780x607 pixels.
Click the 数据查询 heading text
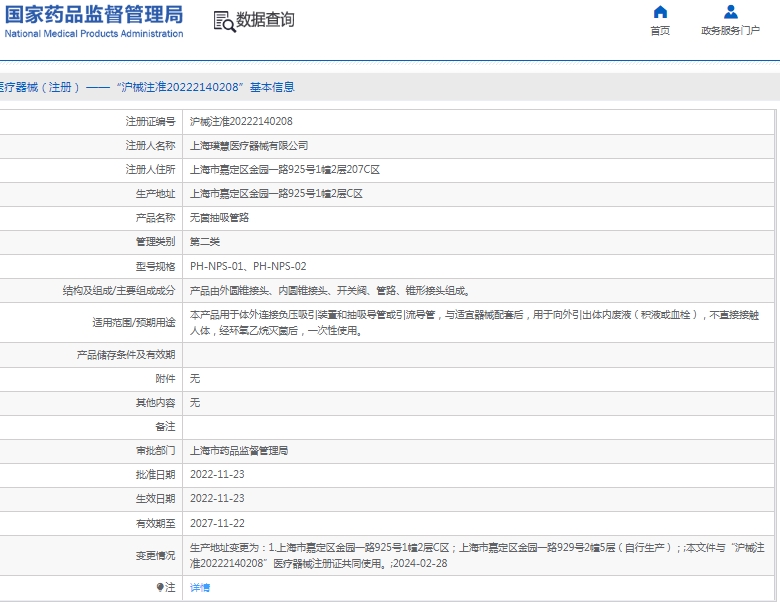pyautogui.click(x=265, y=20)
